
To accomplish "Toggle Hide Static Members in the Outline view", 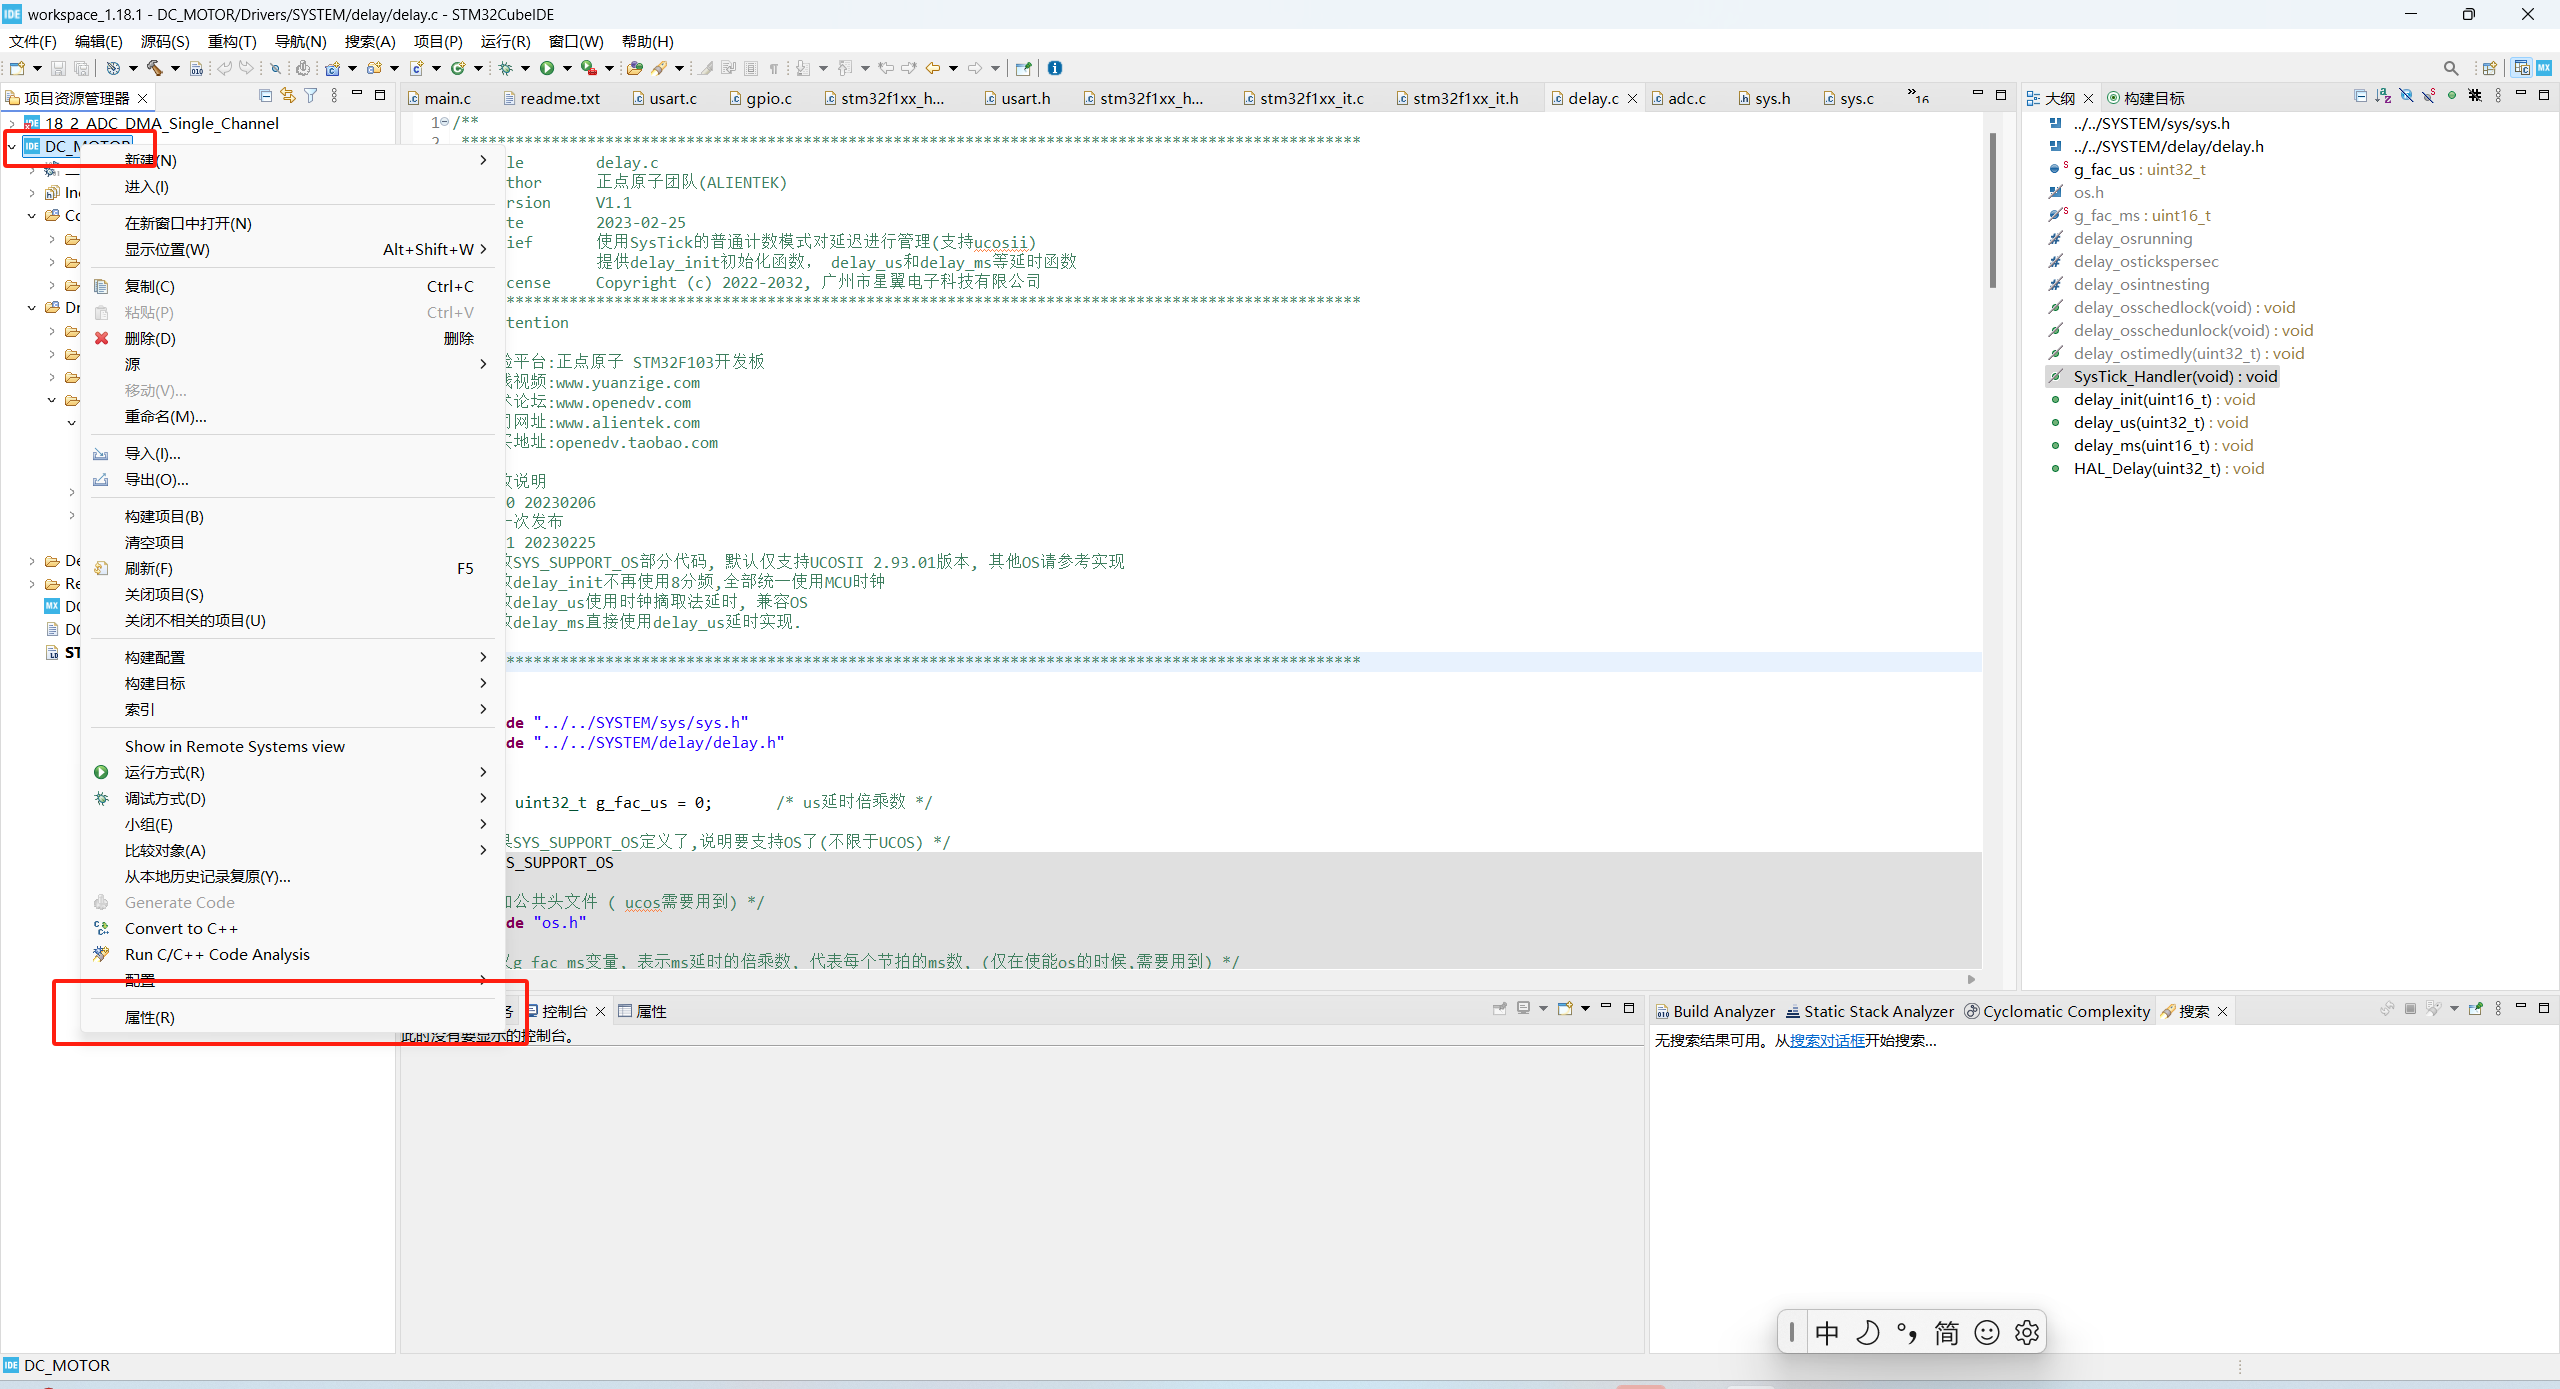I will [x=2429, y=96].
